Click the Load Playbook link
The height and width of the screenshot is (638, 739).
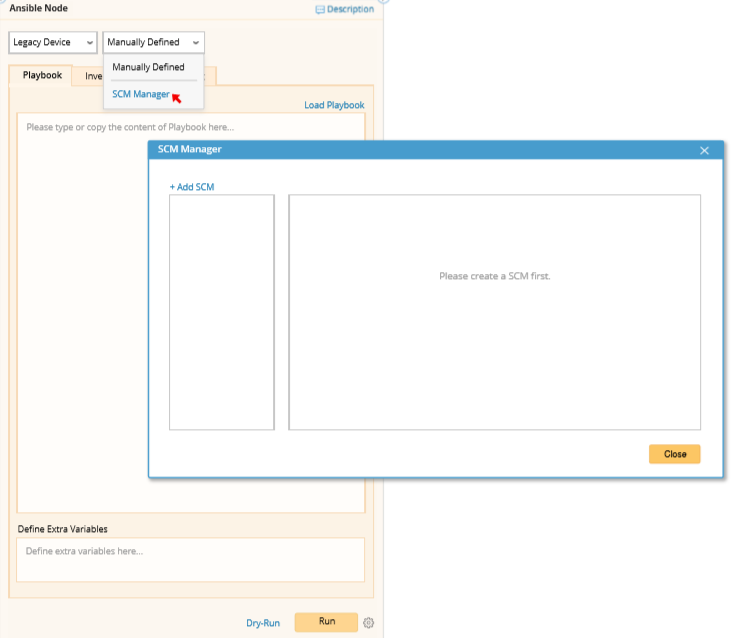click(334, 105)
